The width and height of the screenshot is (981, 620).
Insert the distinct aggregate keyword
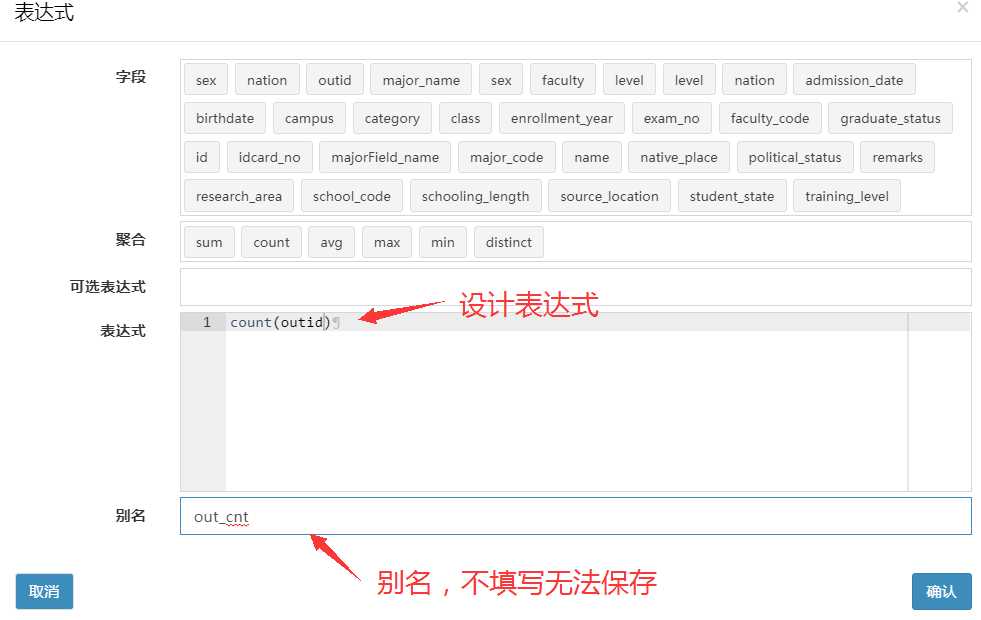[x=509, y=242]
